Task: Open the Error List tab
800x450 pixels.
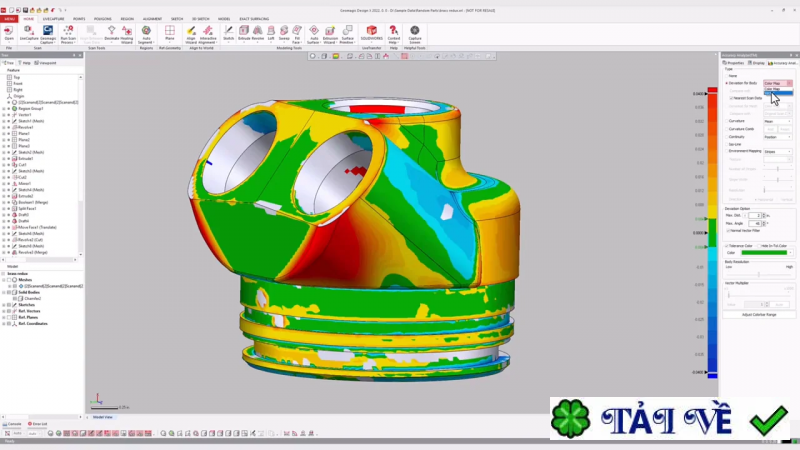Action: pyautogui.click(x=38, y=424)
